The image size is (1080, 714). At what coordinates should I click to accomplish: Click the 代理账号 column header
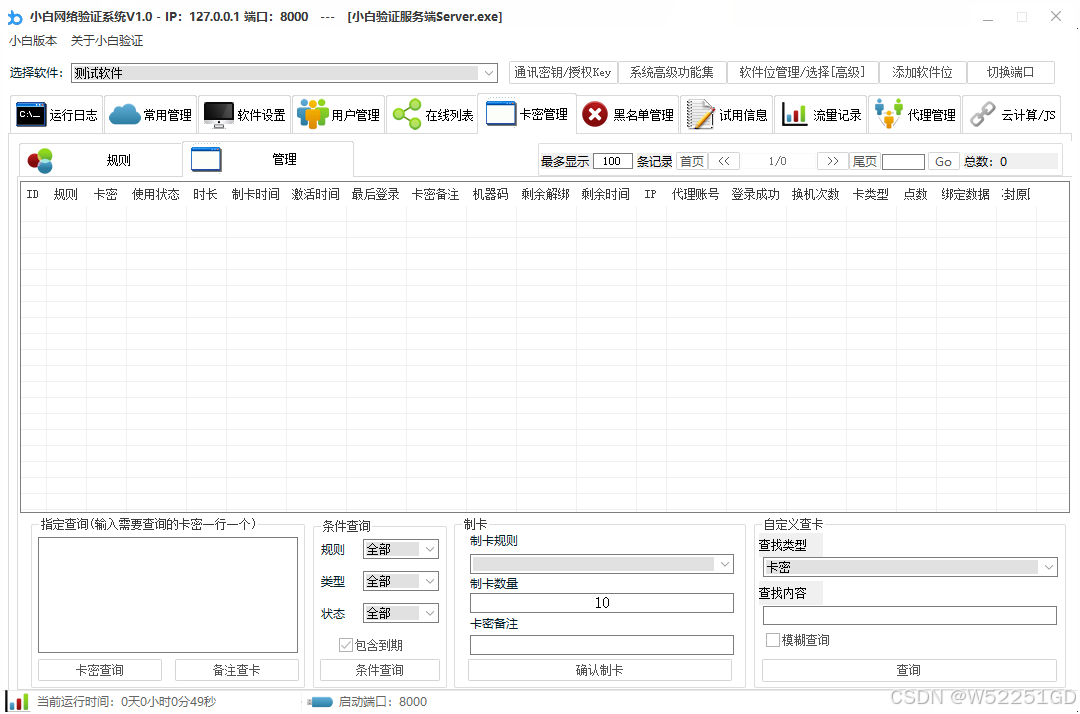[x=696, y=194]
